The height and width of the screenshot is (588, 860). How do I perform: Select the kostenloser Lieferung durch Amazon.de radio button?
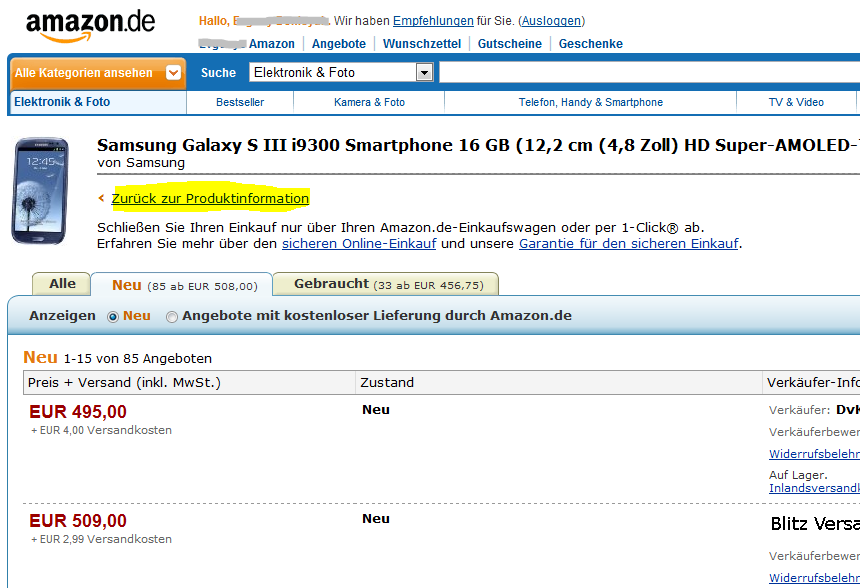(172, 317)
